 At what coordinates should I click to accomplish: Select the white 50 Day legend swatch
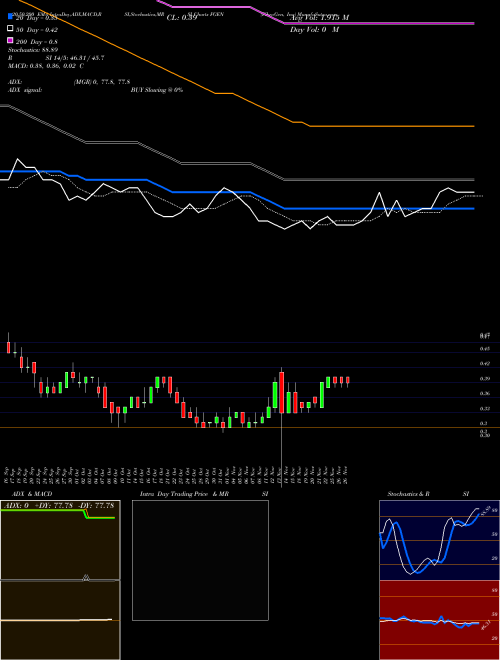pos(10,28)
